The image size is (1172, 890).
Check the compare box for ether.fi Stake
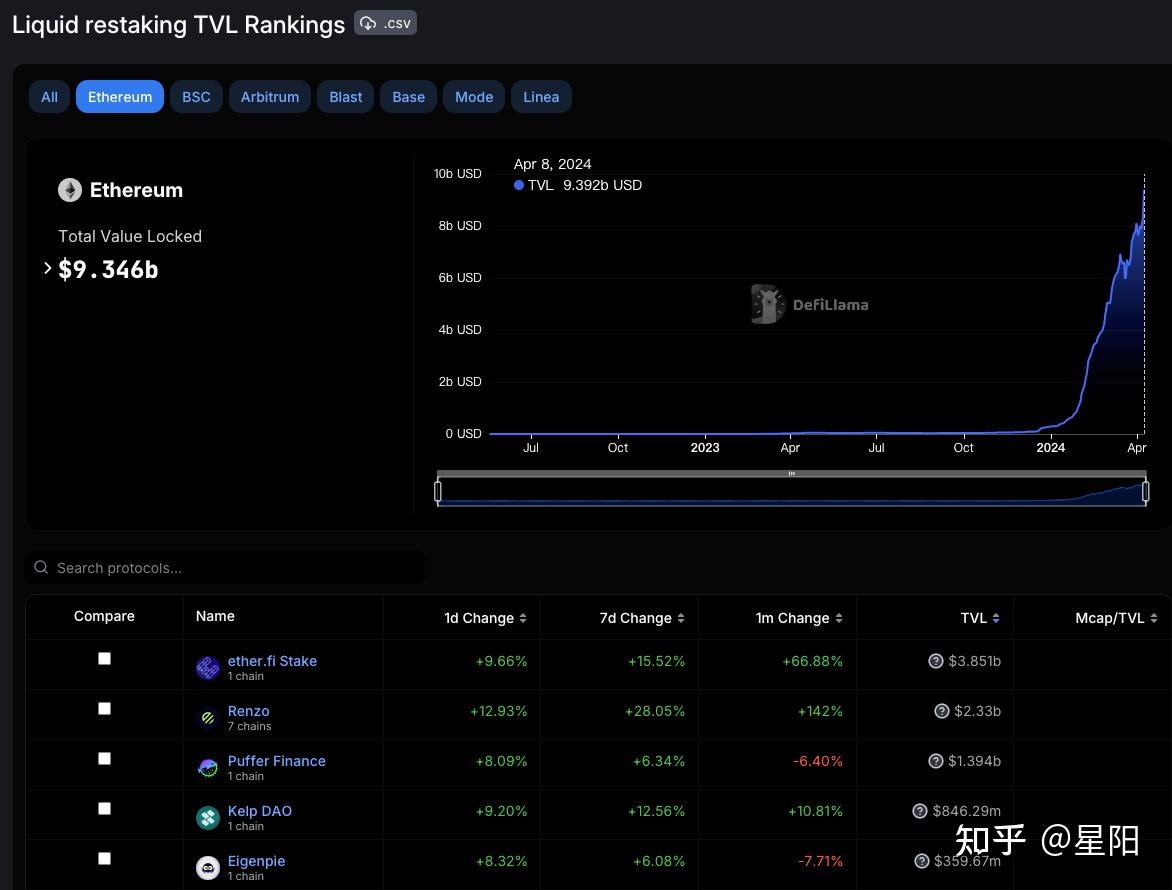(105, 658)
